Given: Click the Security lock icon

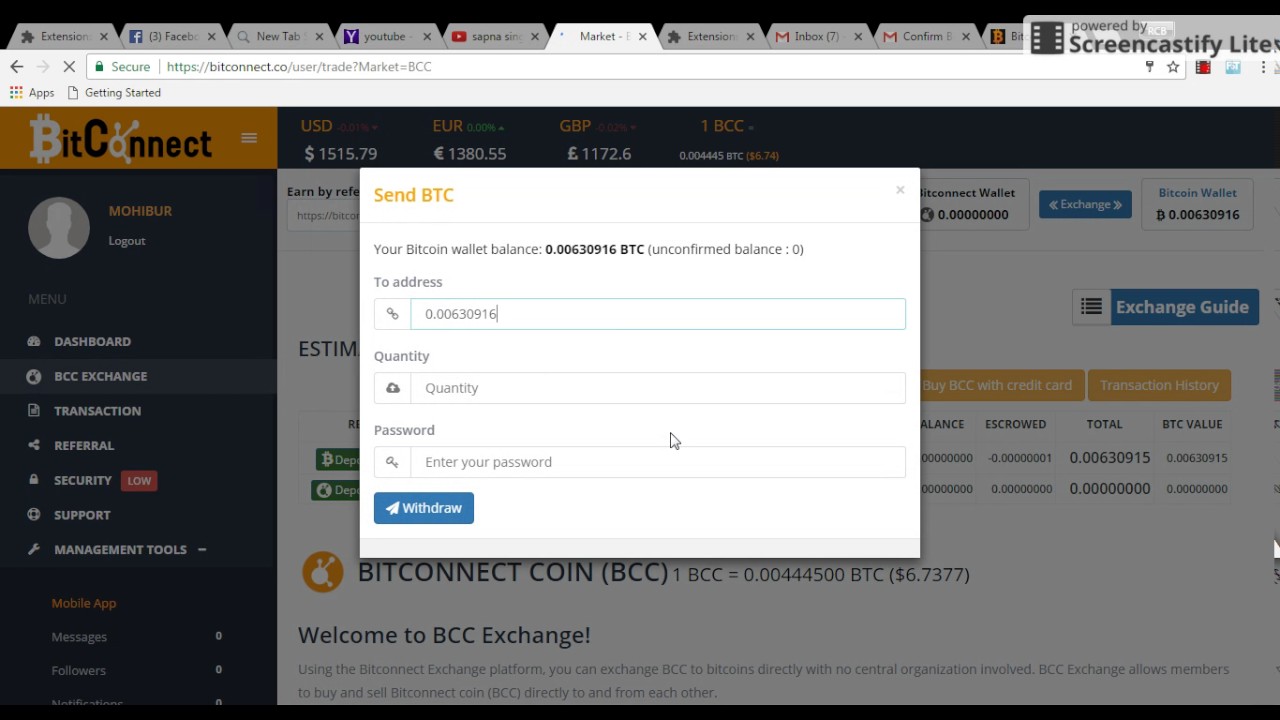Looking at the screenshot, I should tap(34, 480).
